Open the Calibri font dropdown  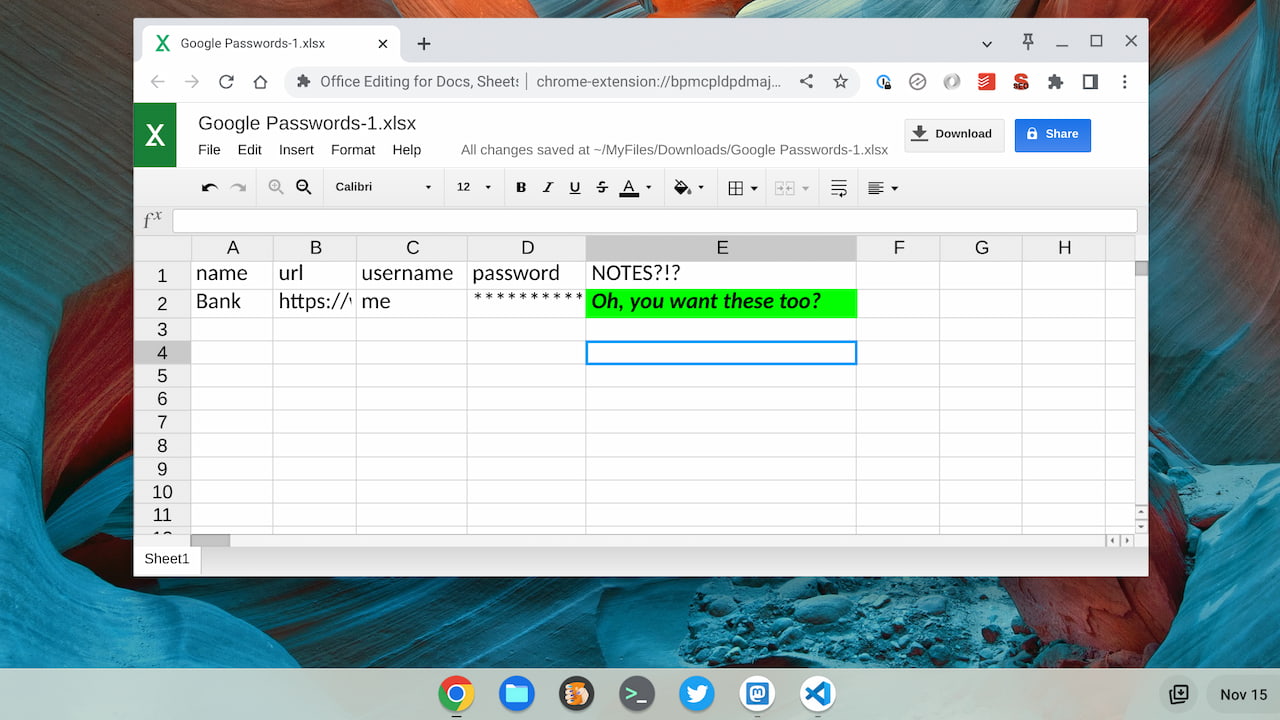(384, 187)
